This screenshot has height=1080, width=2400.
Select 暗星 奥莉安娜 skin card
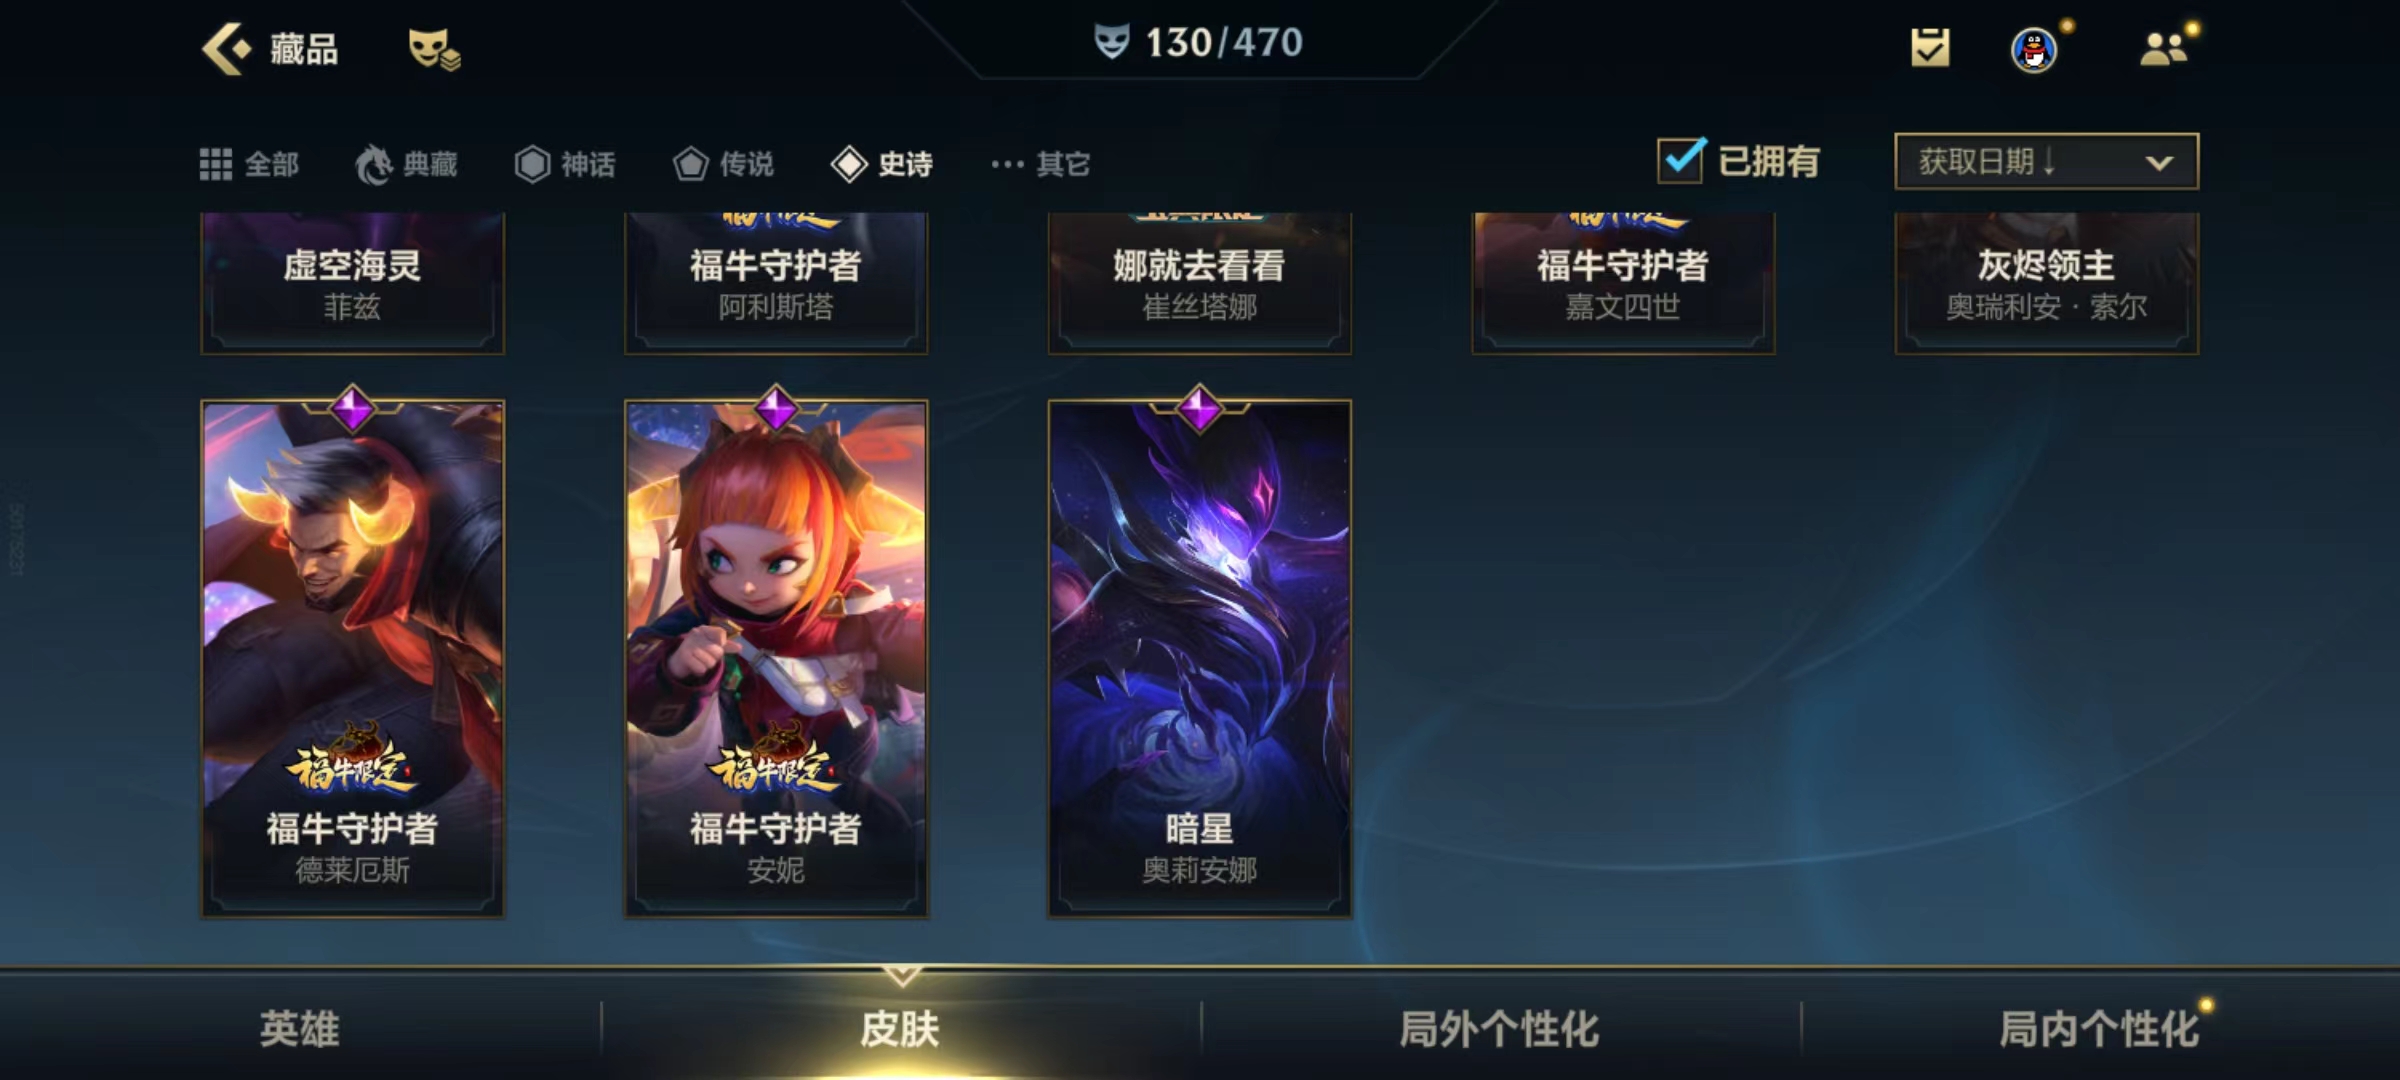click(1200, 658)
